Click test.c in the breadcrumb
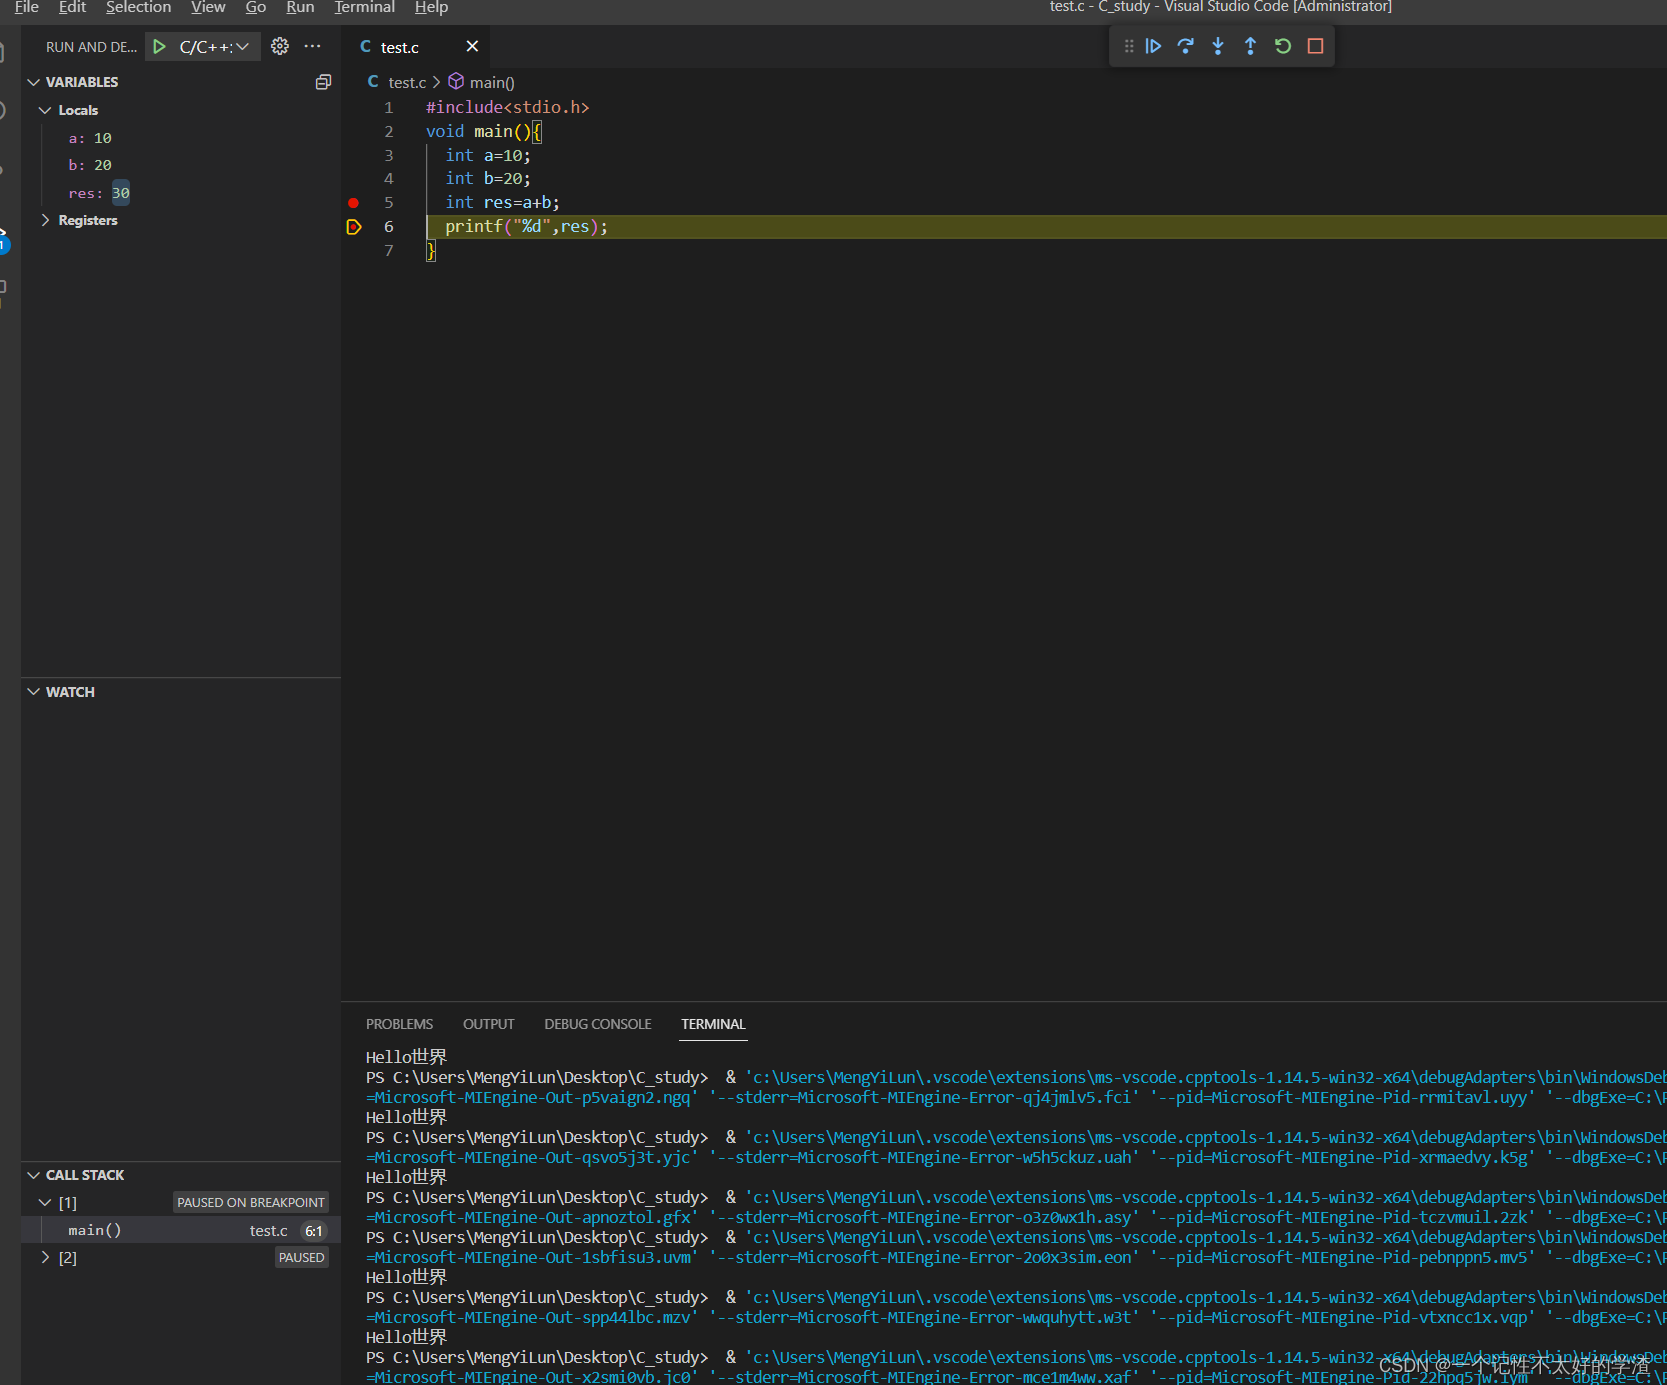The height and width of the screenshot is (1385, 1667). tap(407, 82)
